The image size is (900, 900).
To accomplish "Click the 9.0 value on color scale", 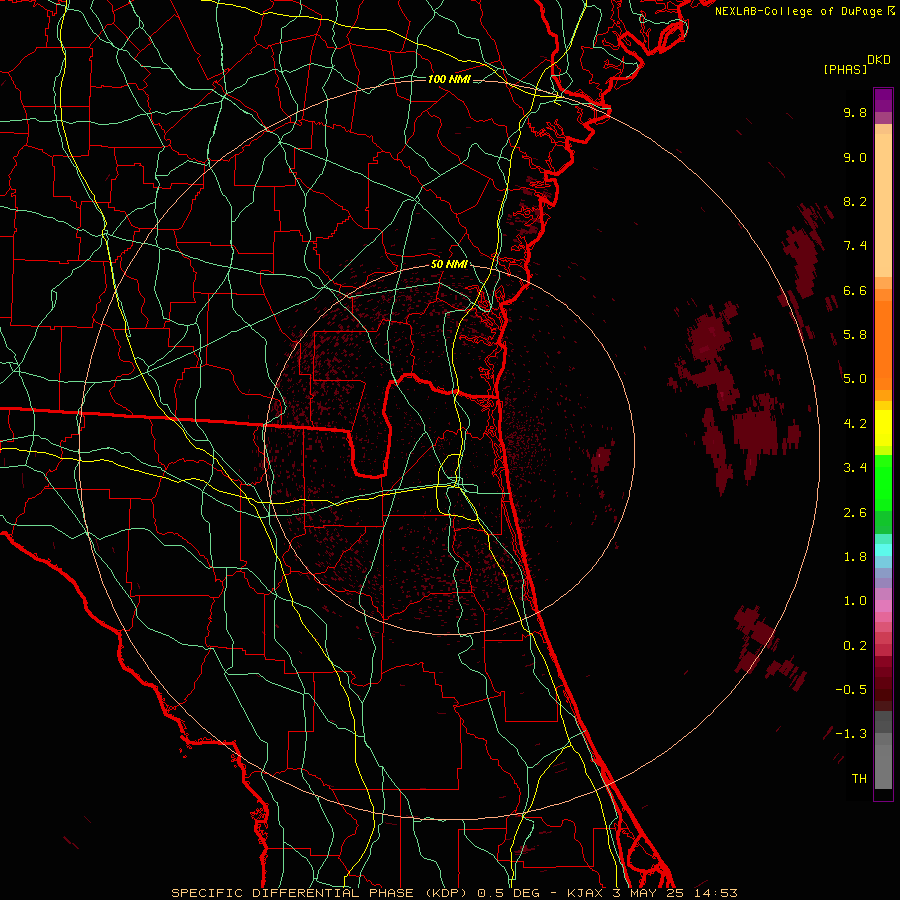I will pos(855,157).
